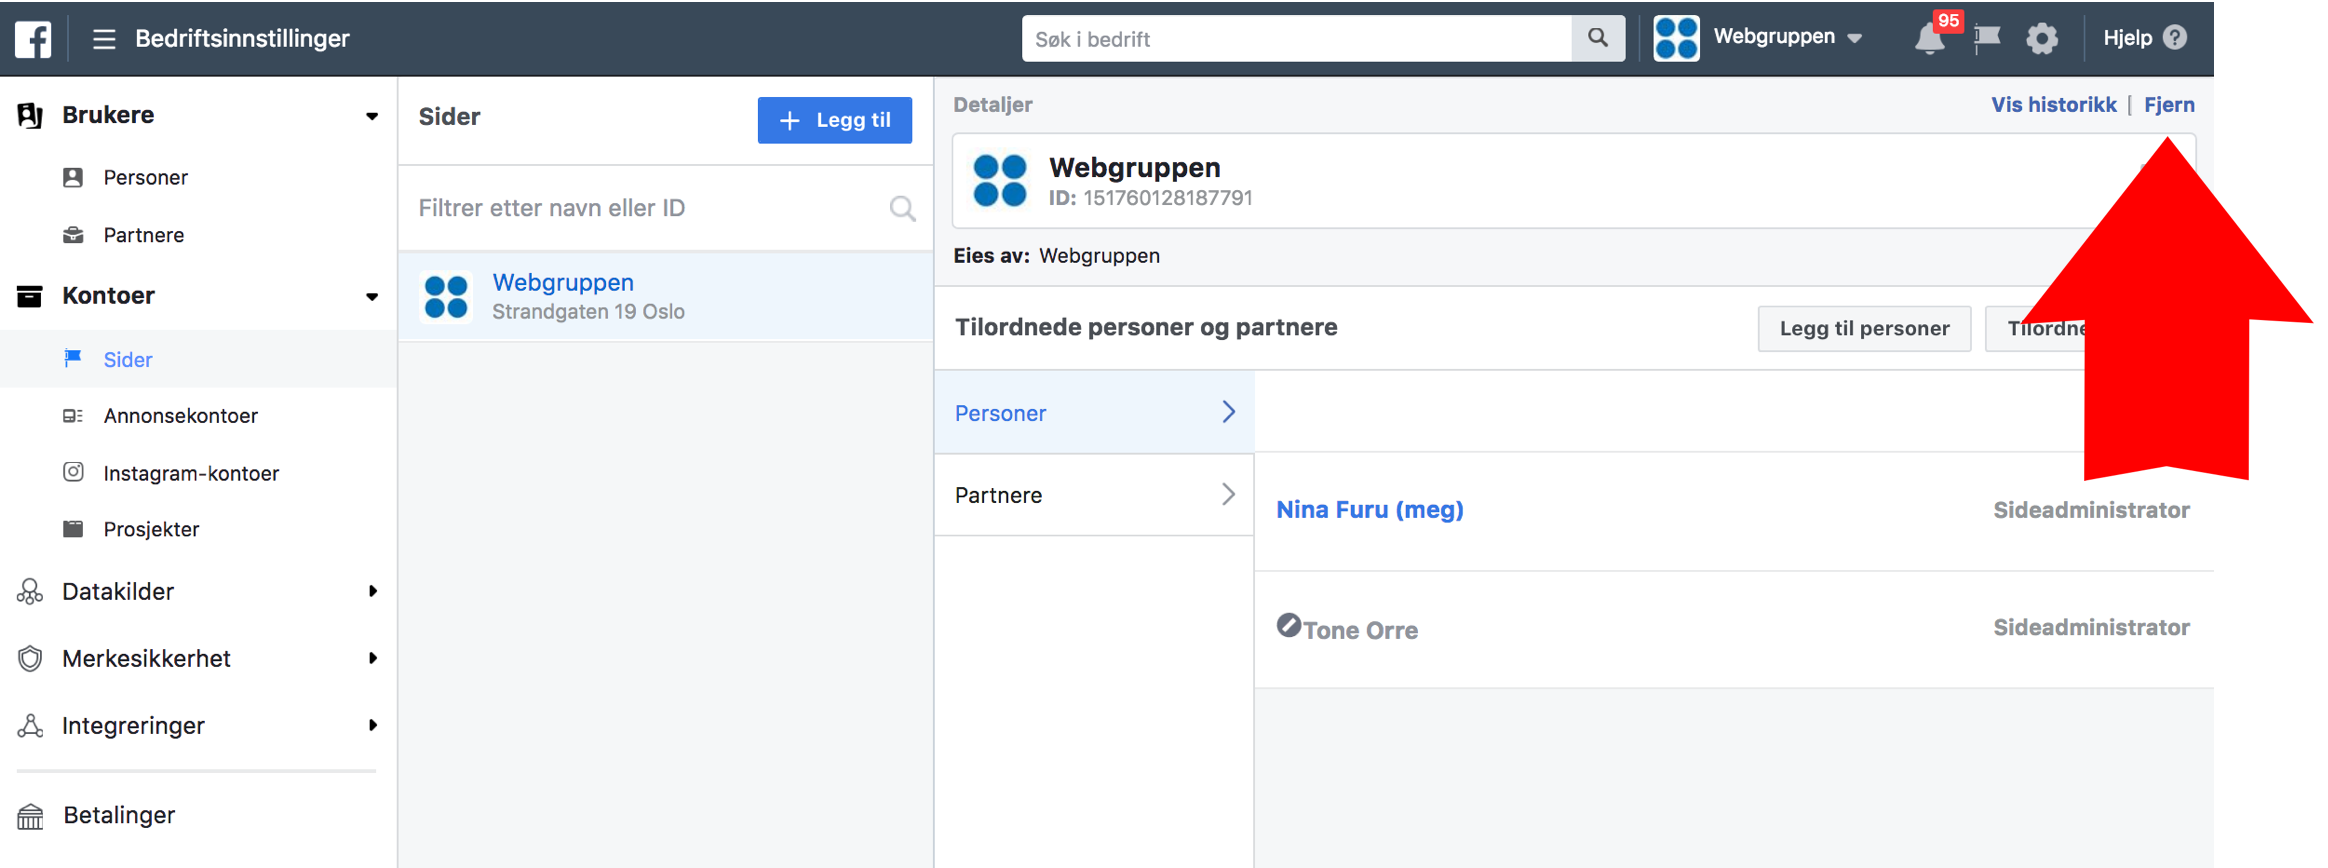Image resolution: width=2328 pixels, height=868 pixels.
Task: Click the blue Legg til button
Action: point(834,120)
